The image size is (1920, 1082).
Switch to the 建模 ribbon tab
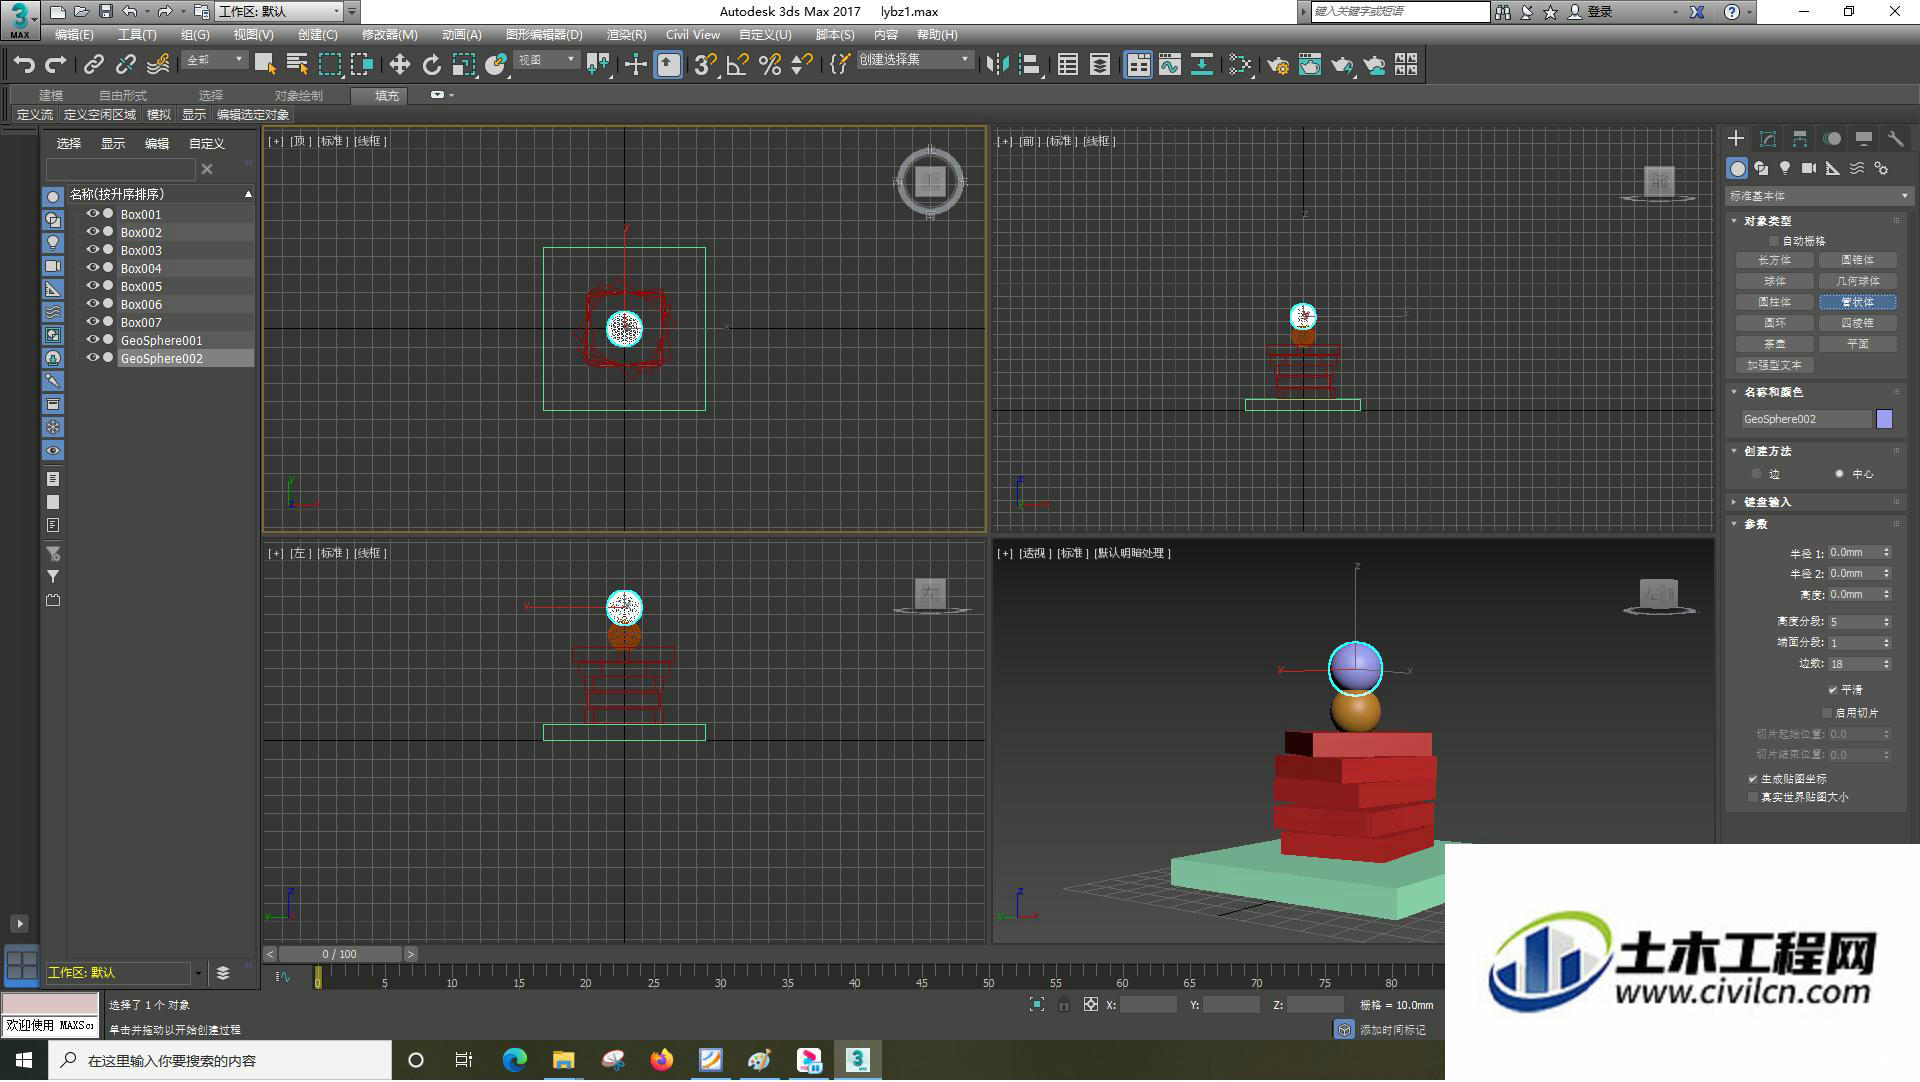tap(51, 96)
